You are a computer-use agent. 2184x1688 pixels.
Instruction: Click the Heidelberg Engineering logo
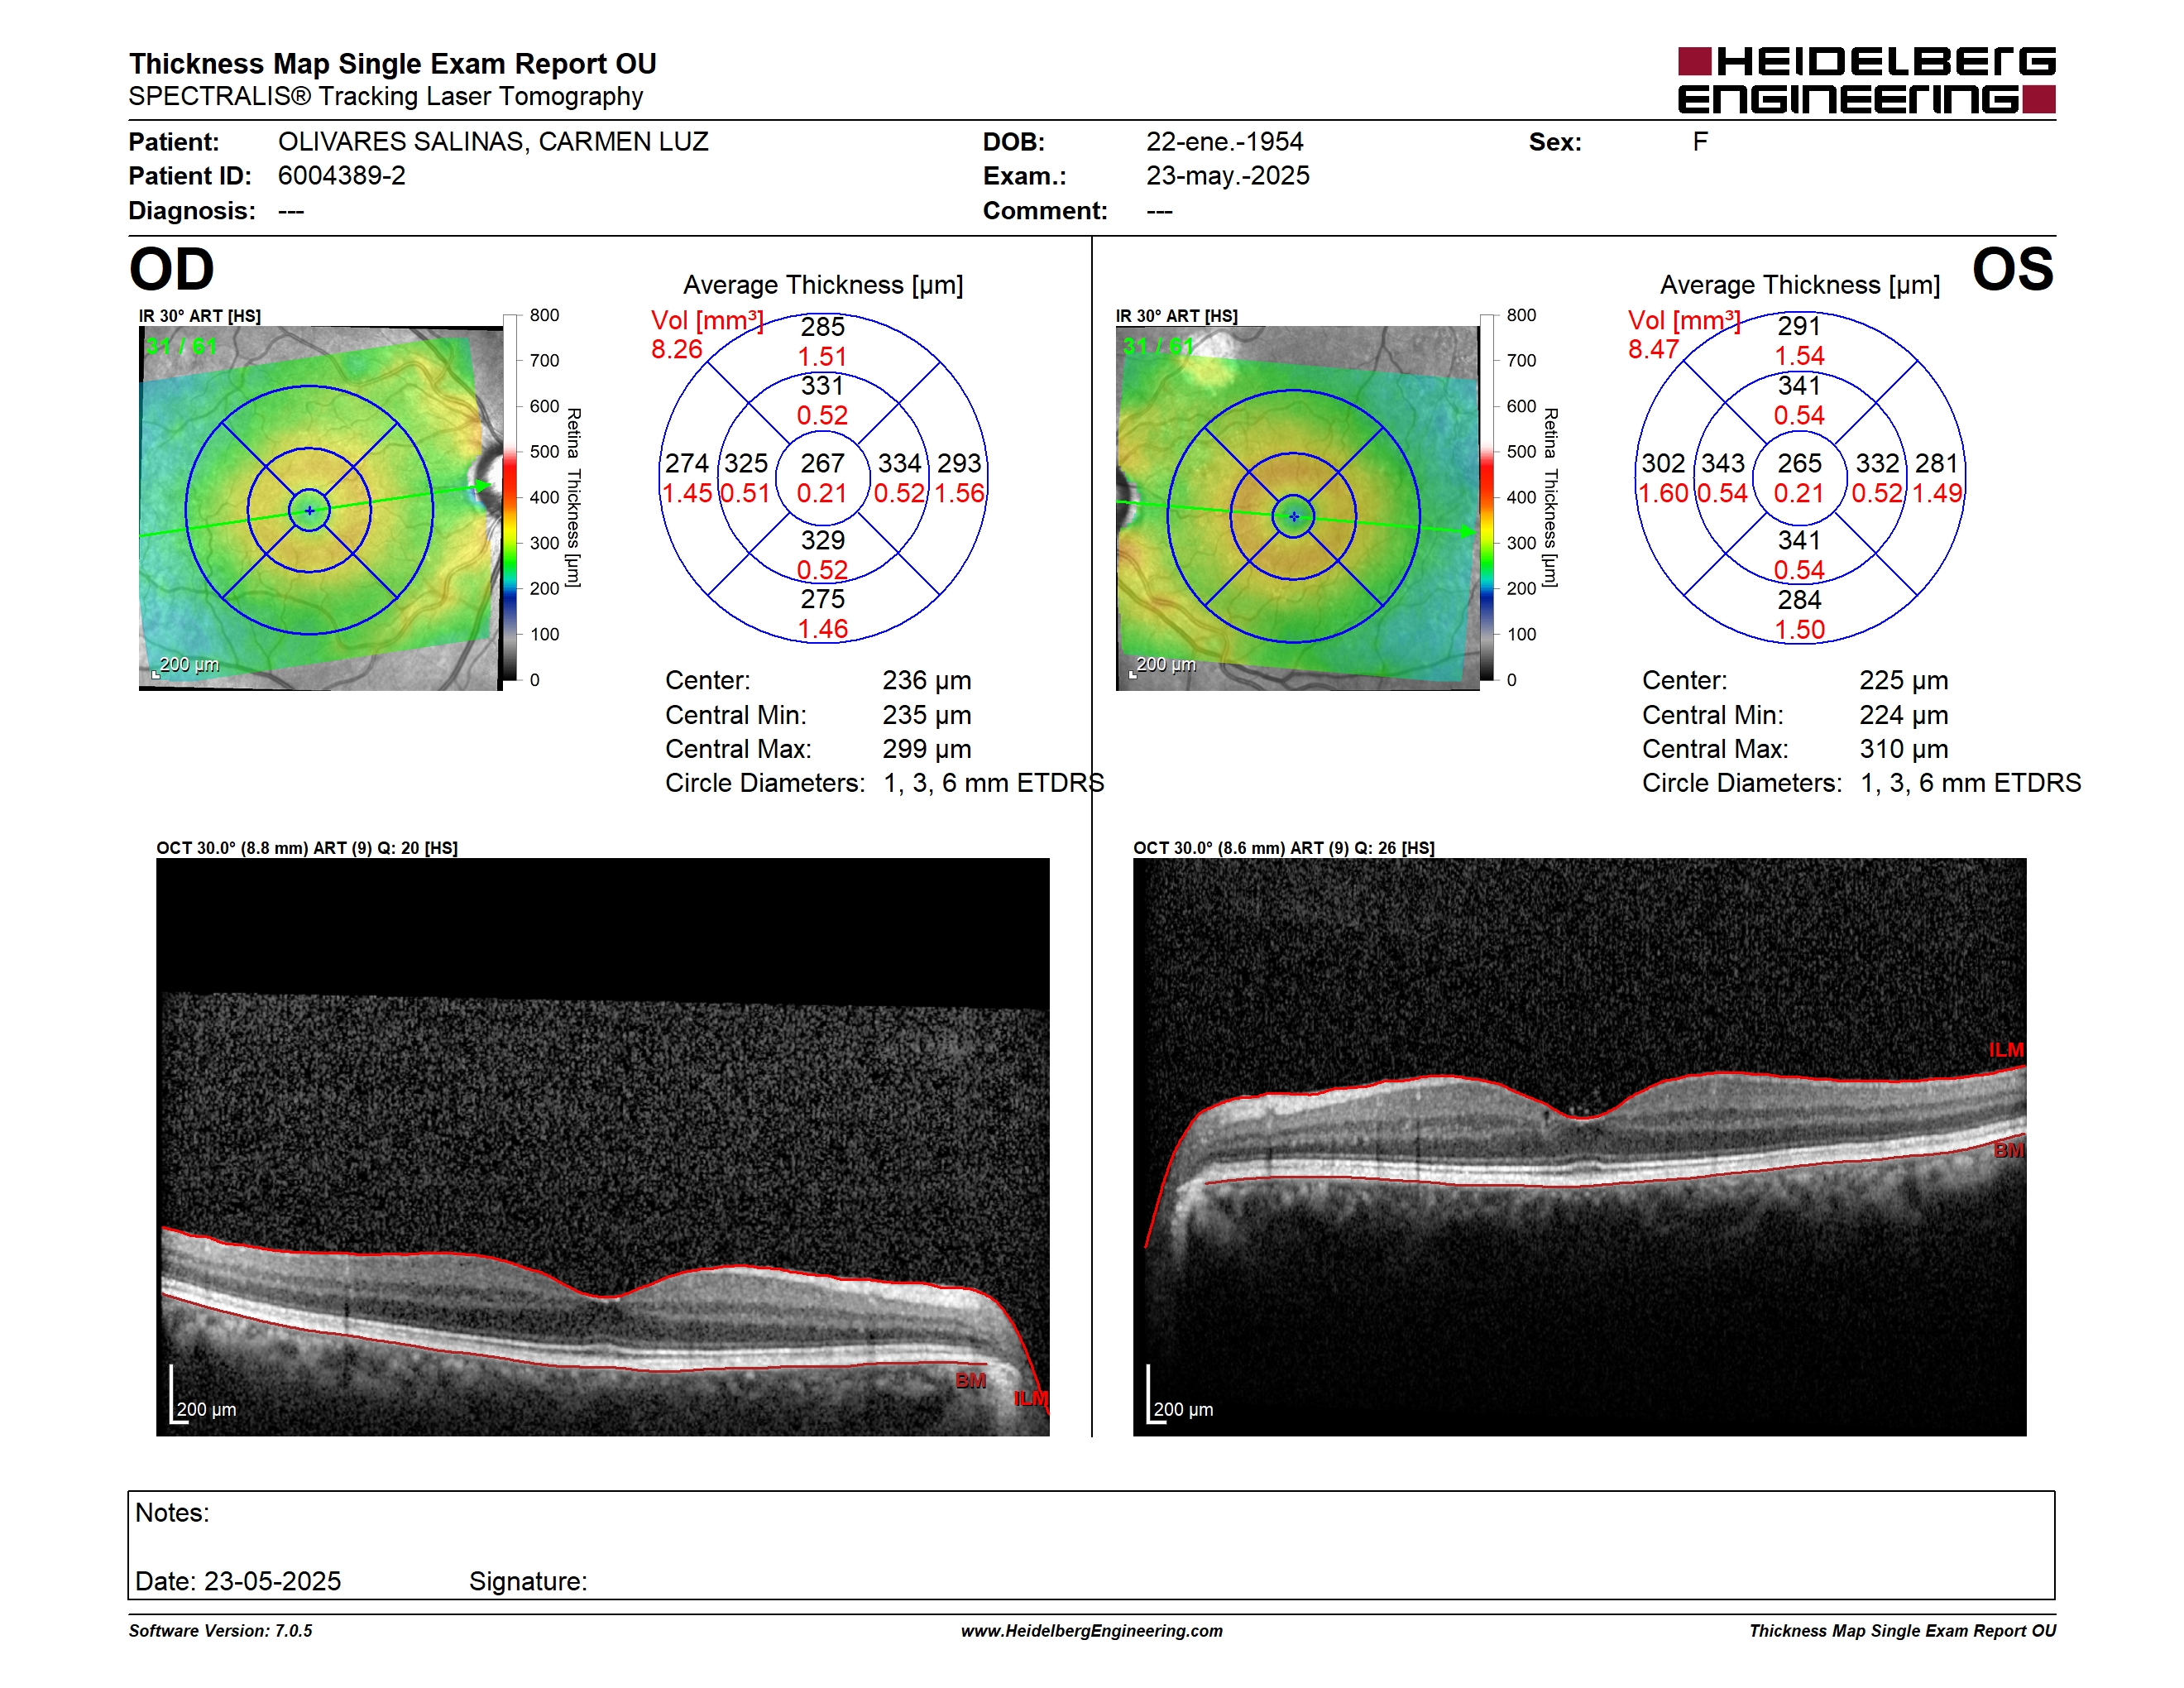1866,80
